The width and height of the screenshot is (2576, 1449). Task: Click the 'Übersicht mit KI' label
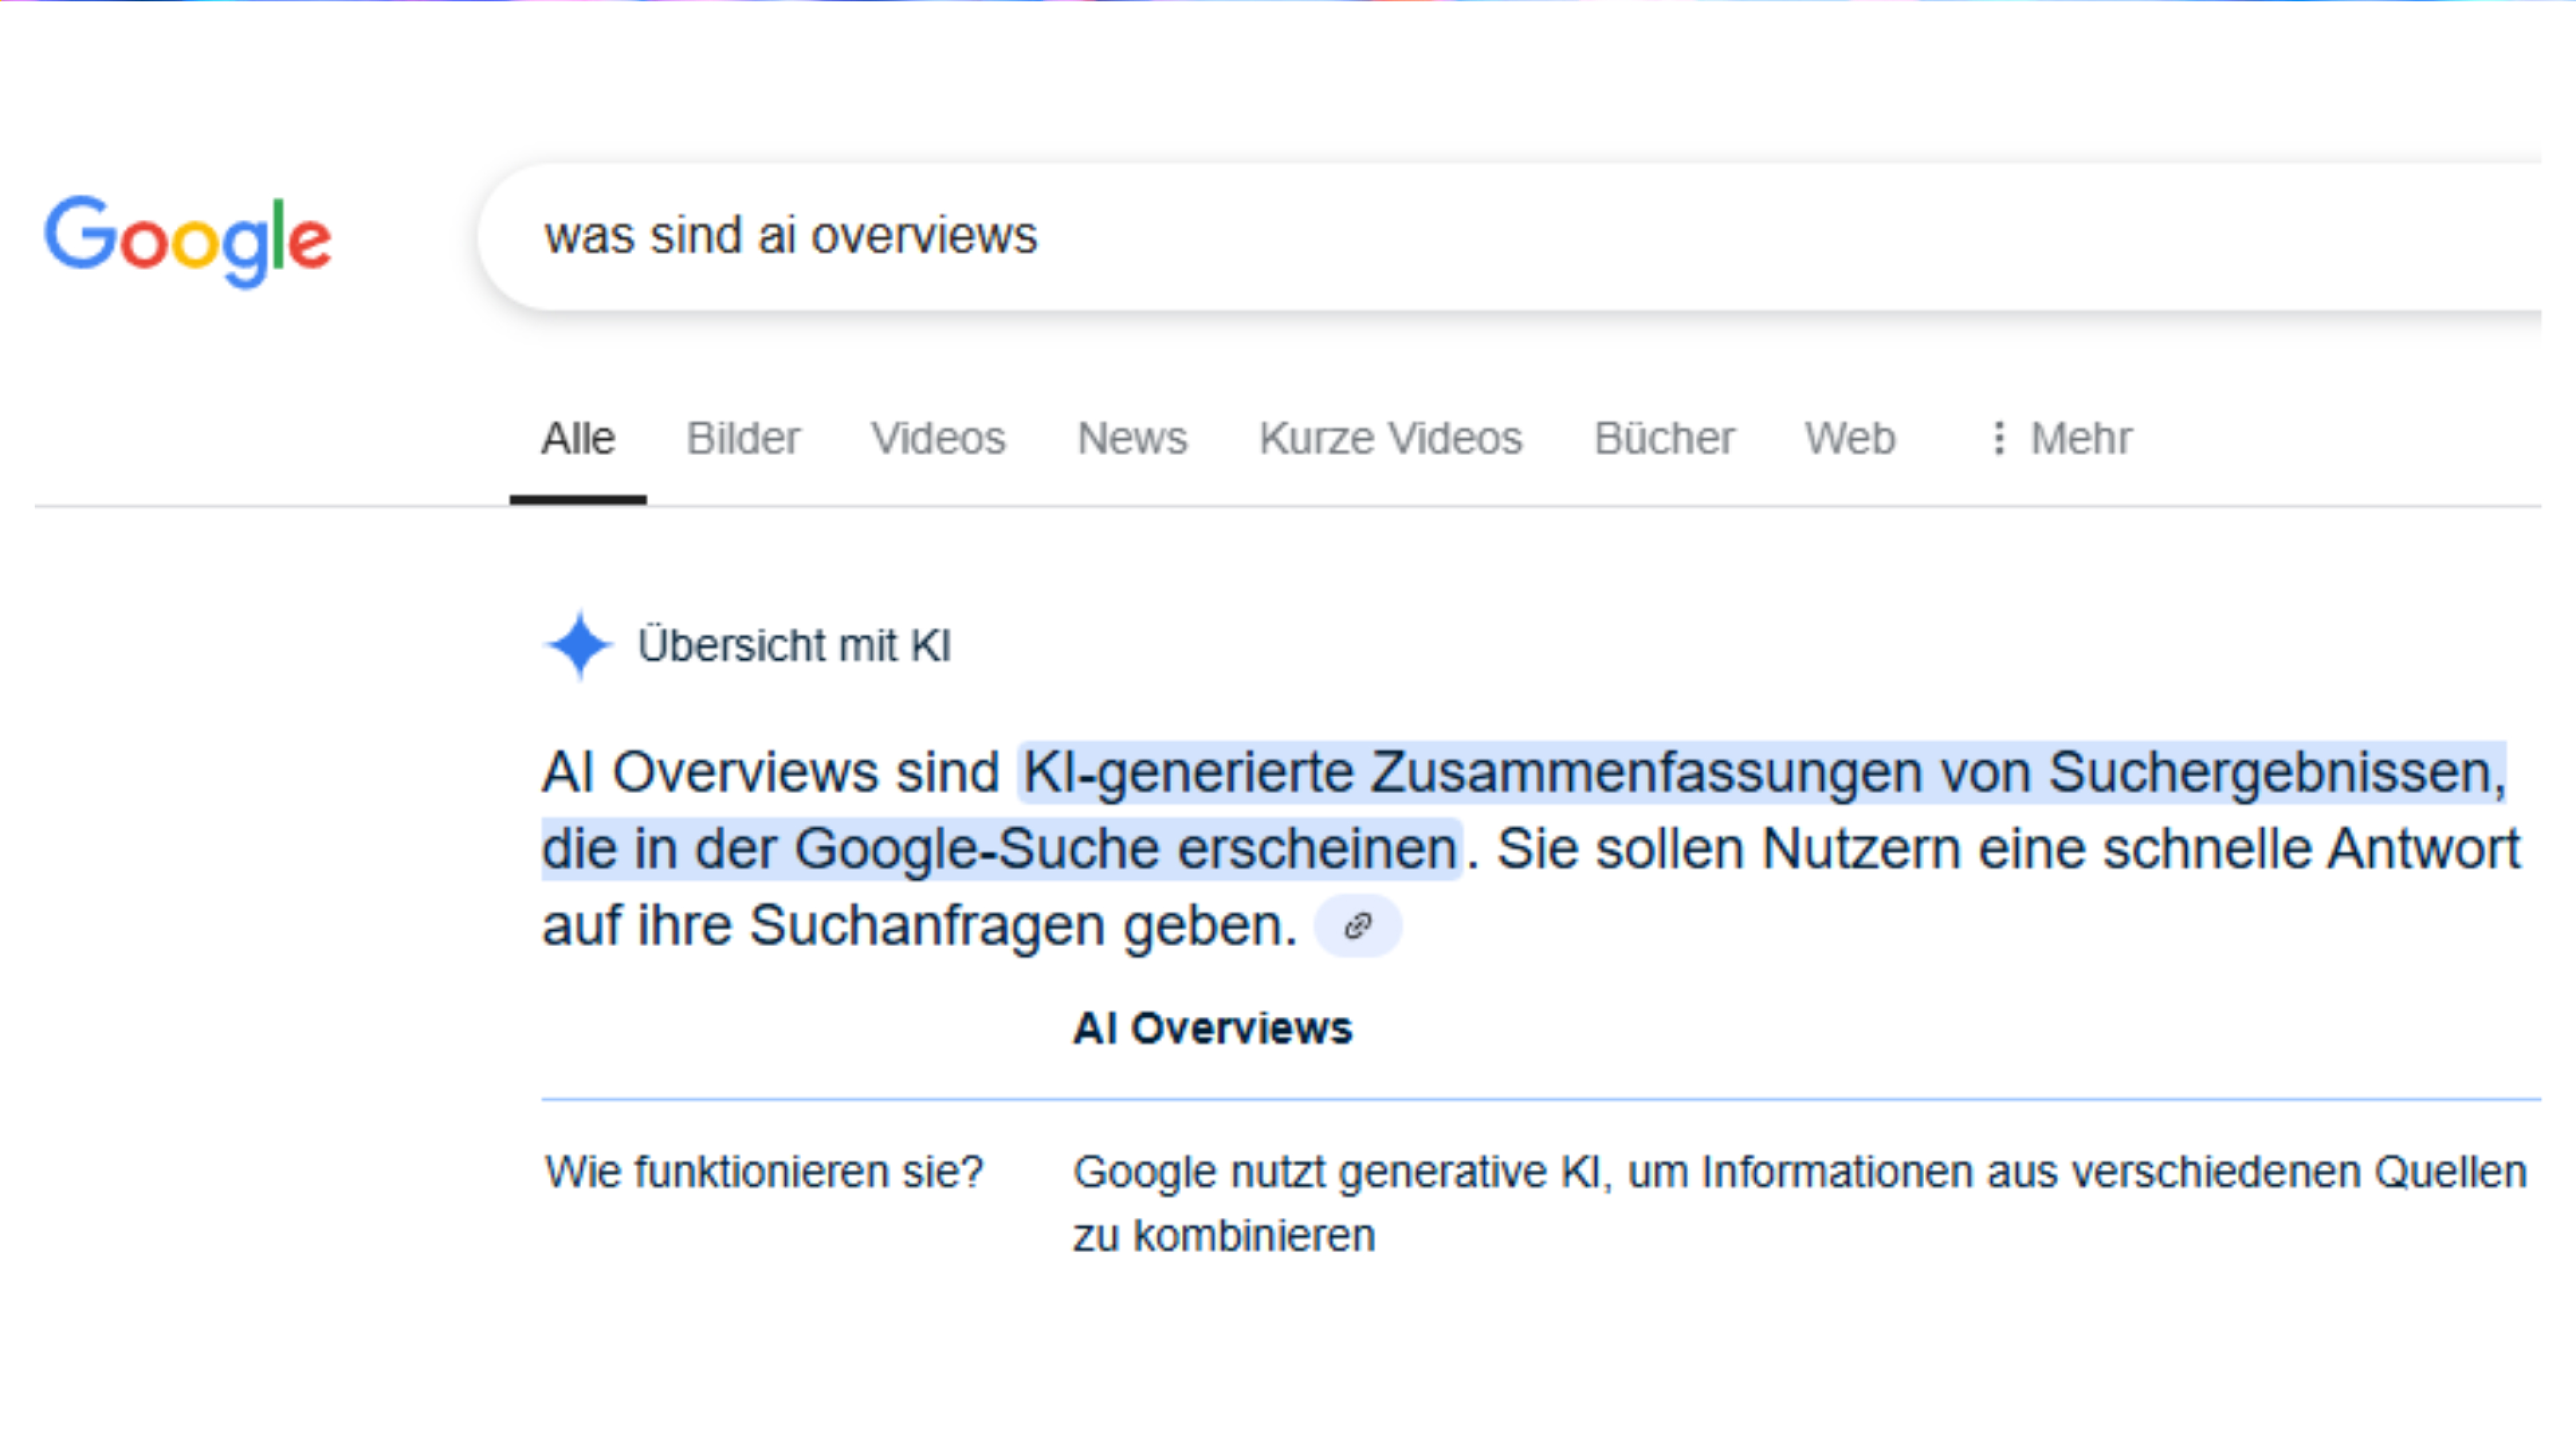pyautogui.click(x=794, y=646)
